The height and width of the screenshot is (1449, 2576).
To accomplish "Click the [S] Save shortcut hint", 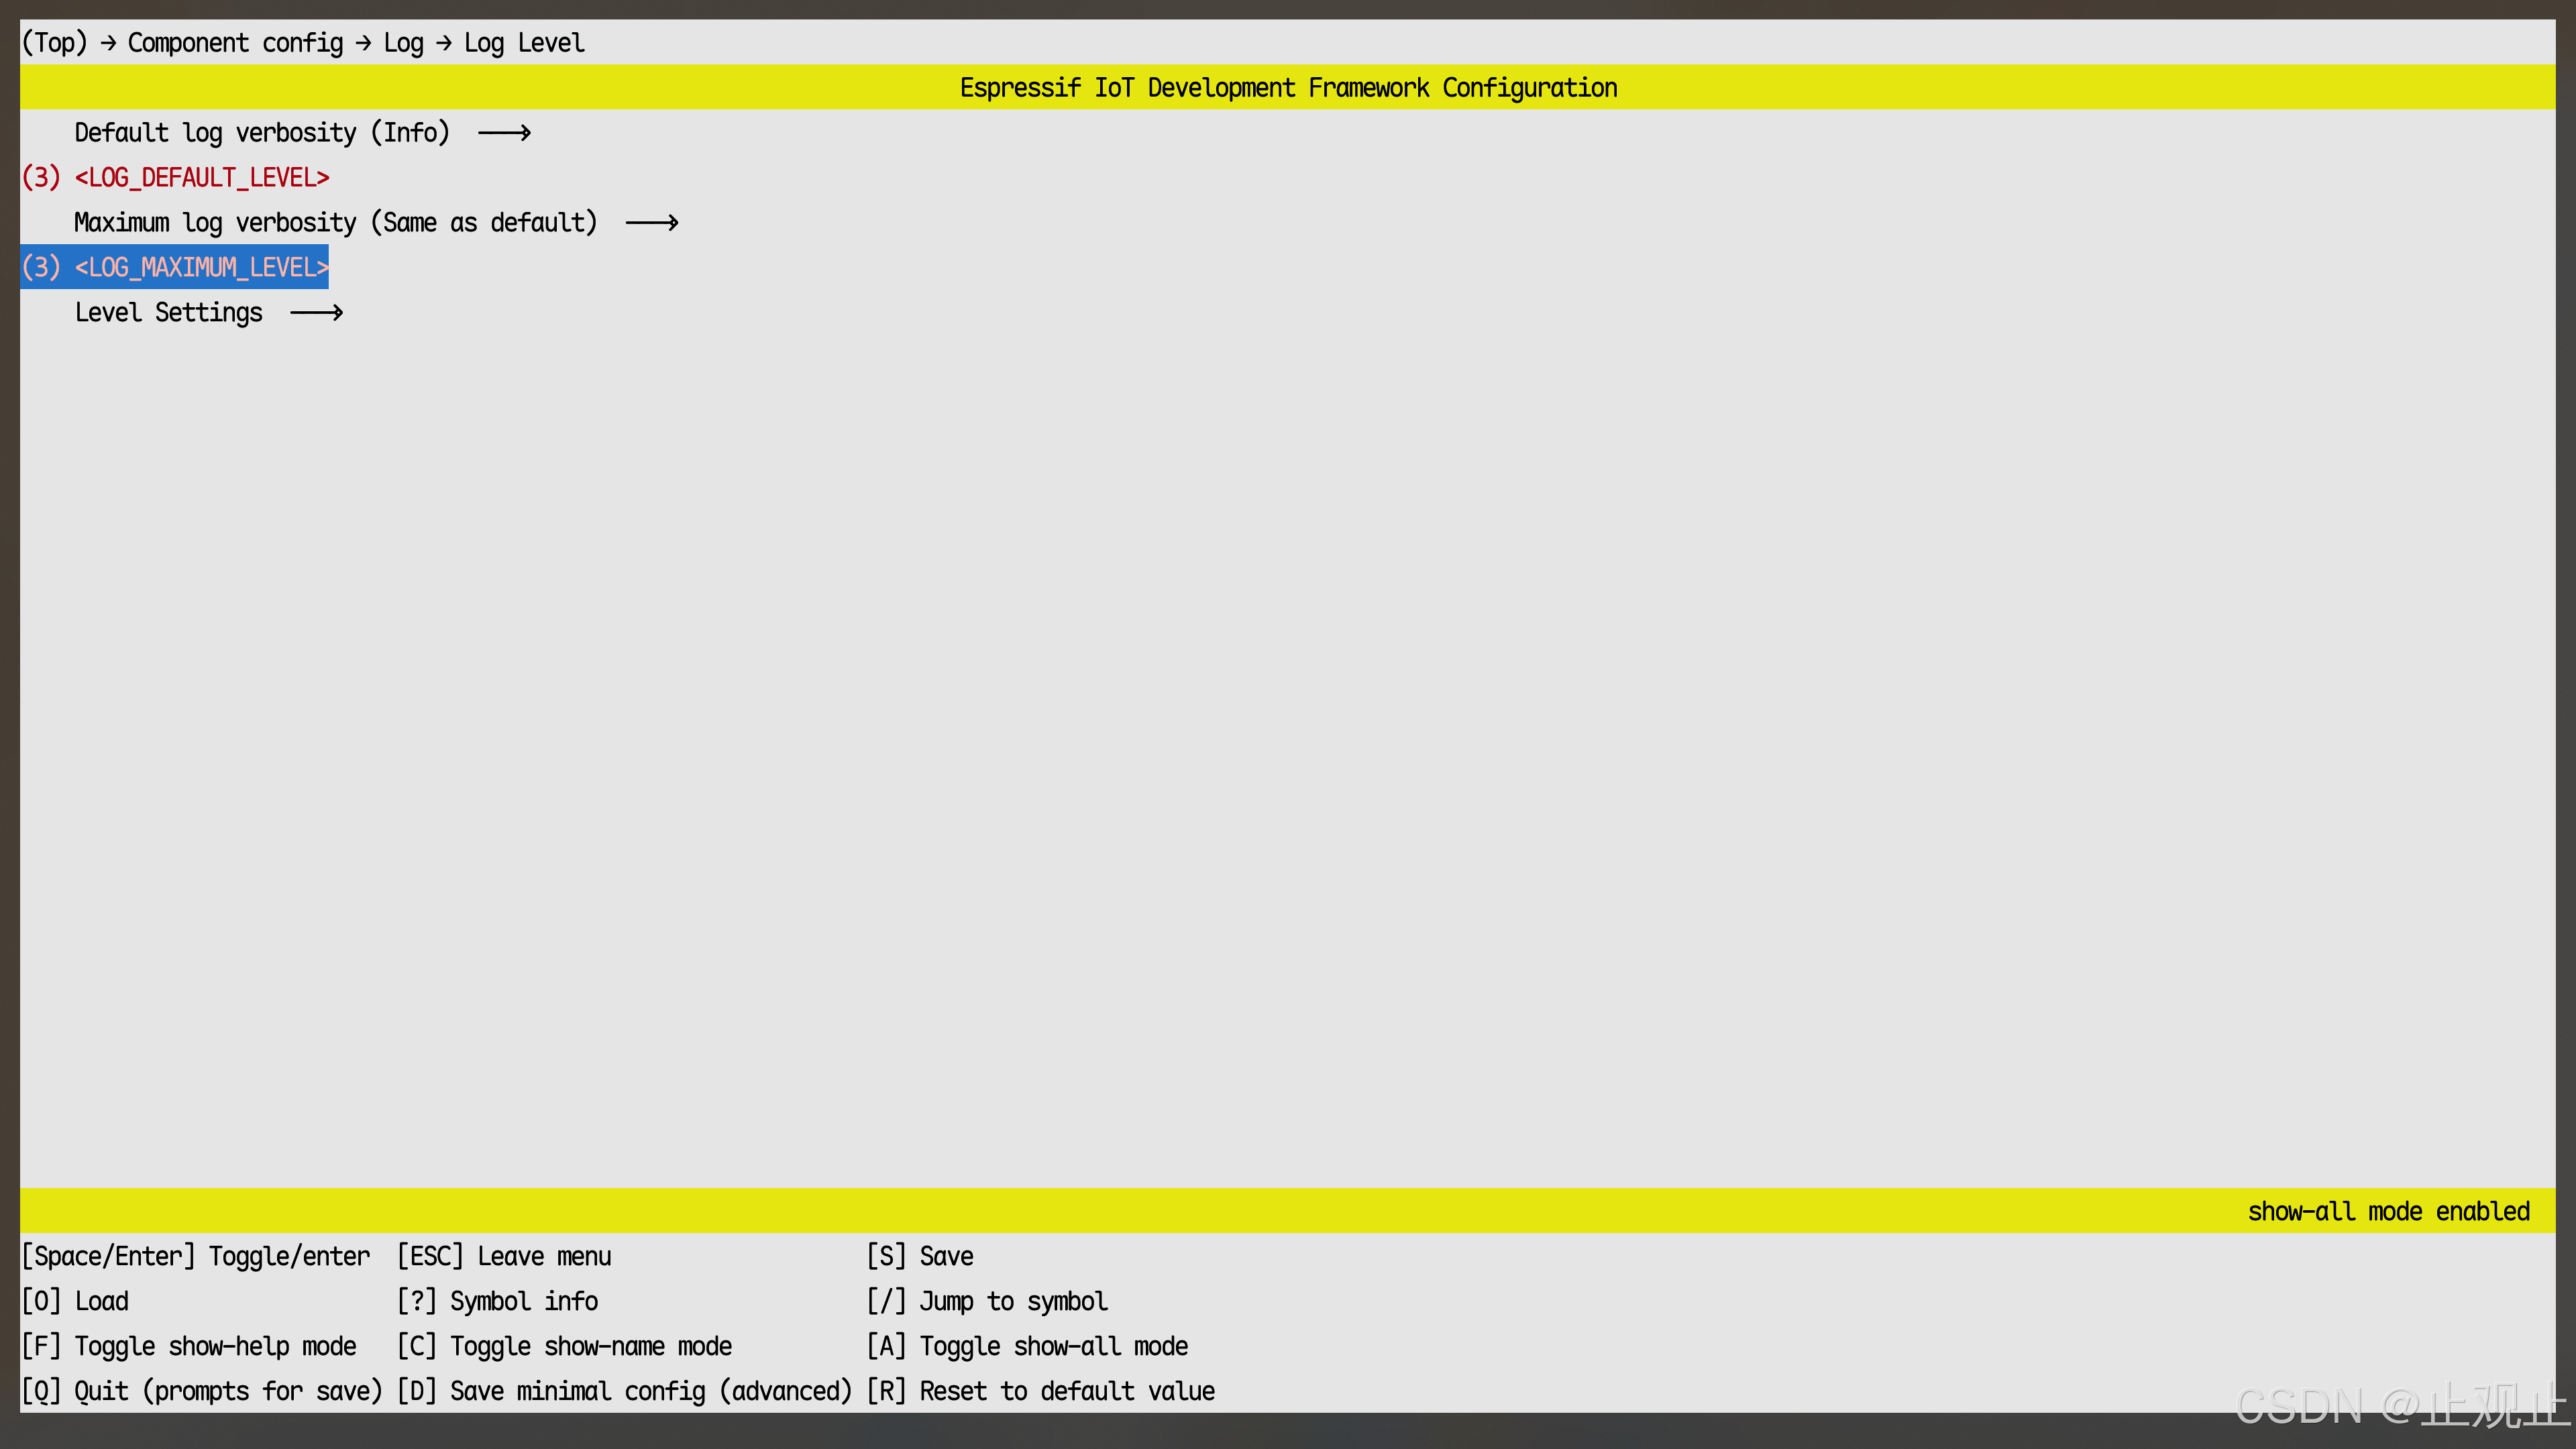I will [920, 1257].
